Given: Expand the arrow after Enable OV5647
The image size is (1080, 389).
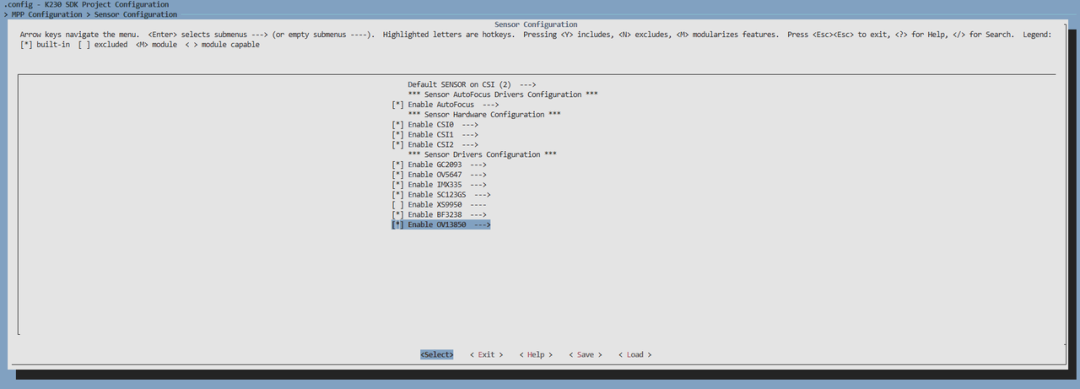Looking at the screenshot, I should (x=478, y=175).
